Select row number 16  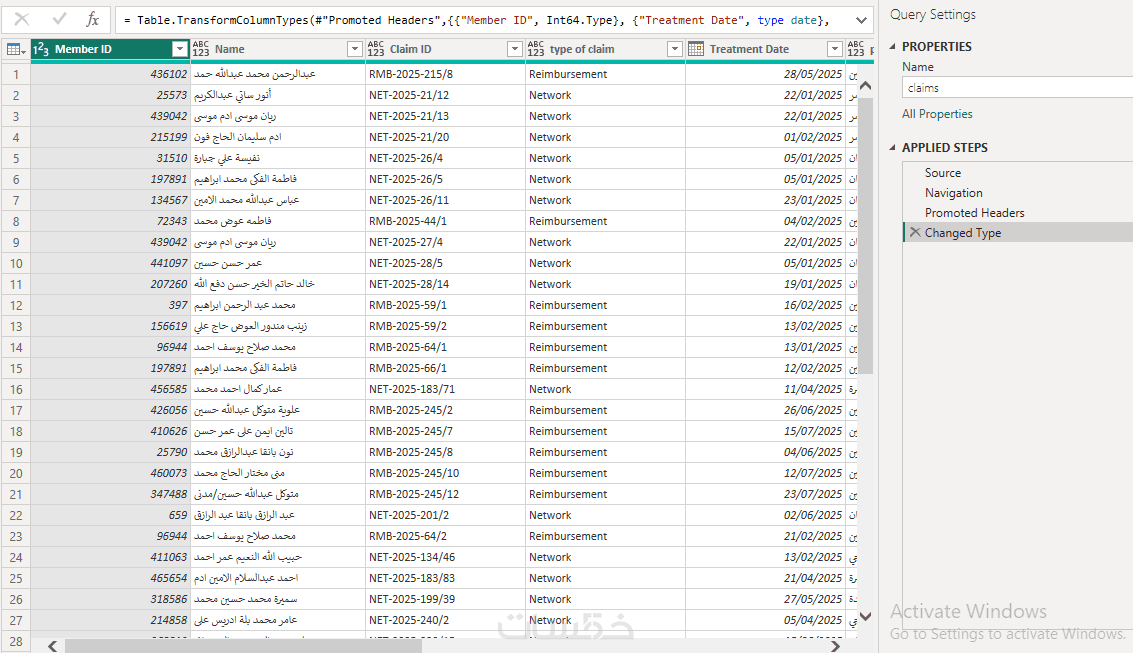point(16,389)
